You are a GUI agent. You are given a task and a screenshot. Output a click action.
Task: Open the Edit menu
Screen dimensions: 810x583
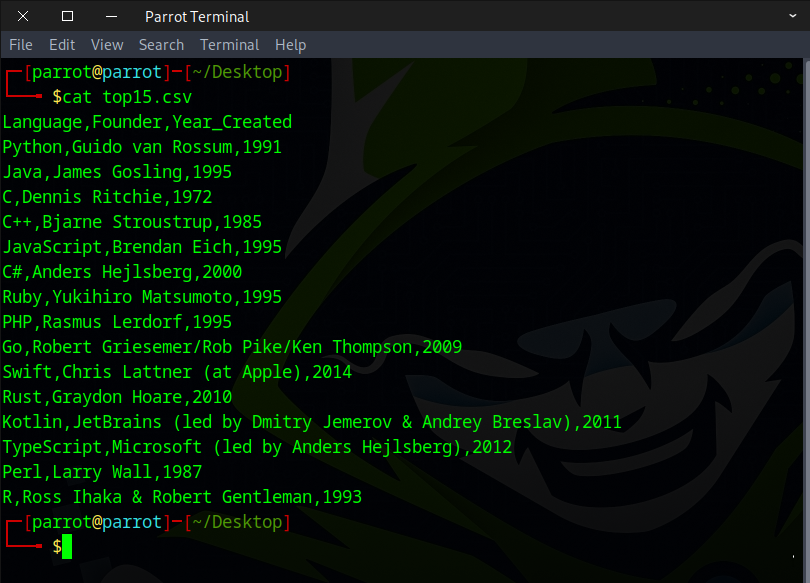point(62,45)
